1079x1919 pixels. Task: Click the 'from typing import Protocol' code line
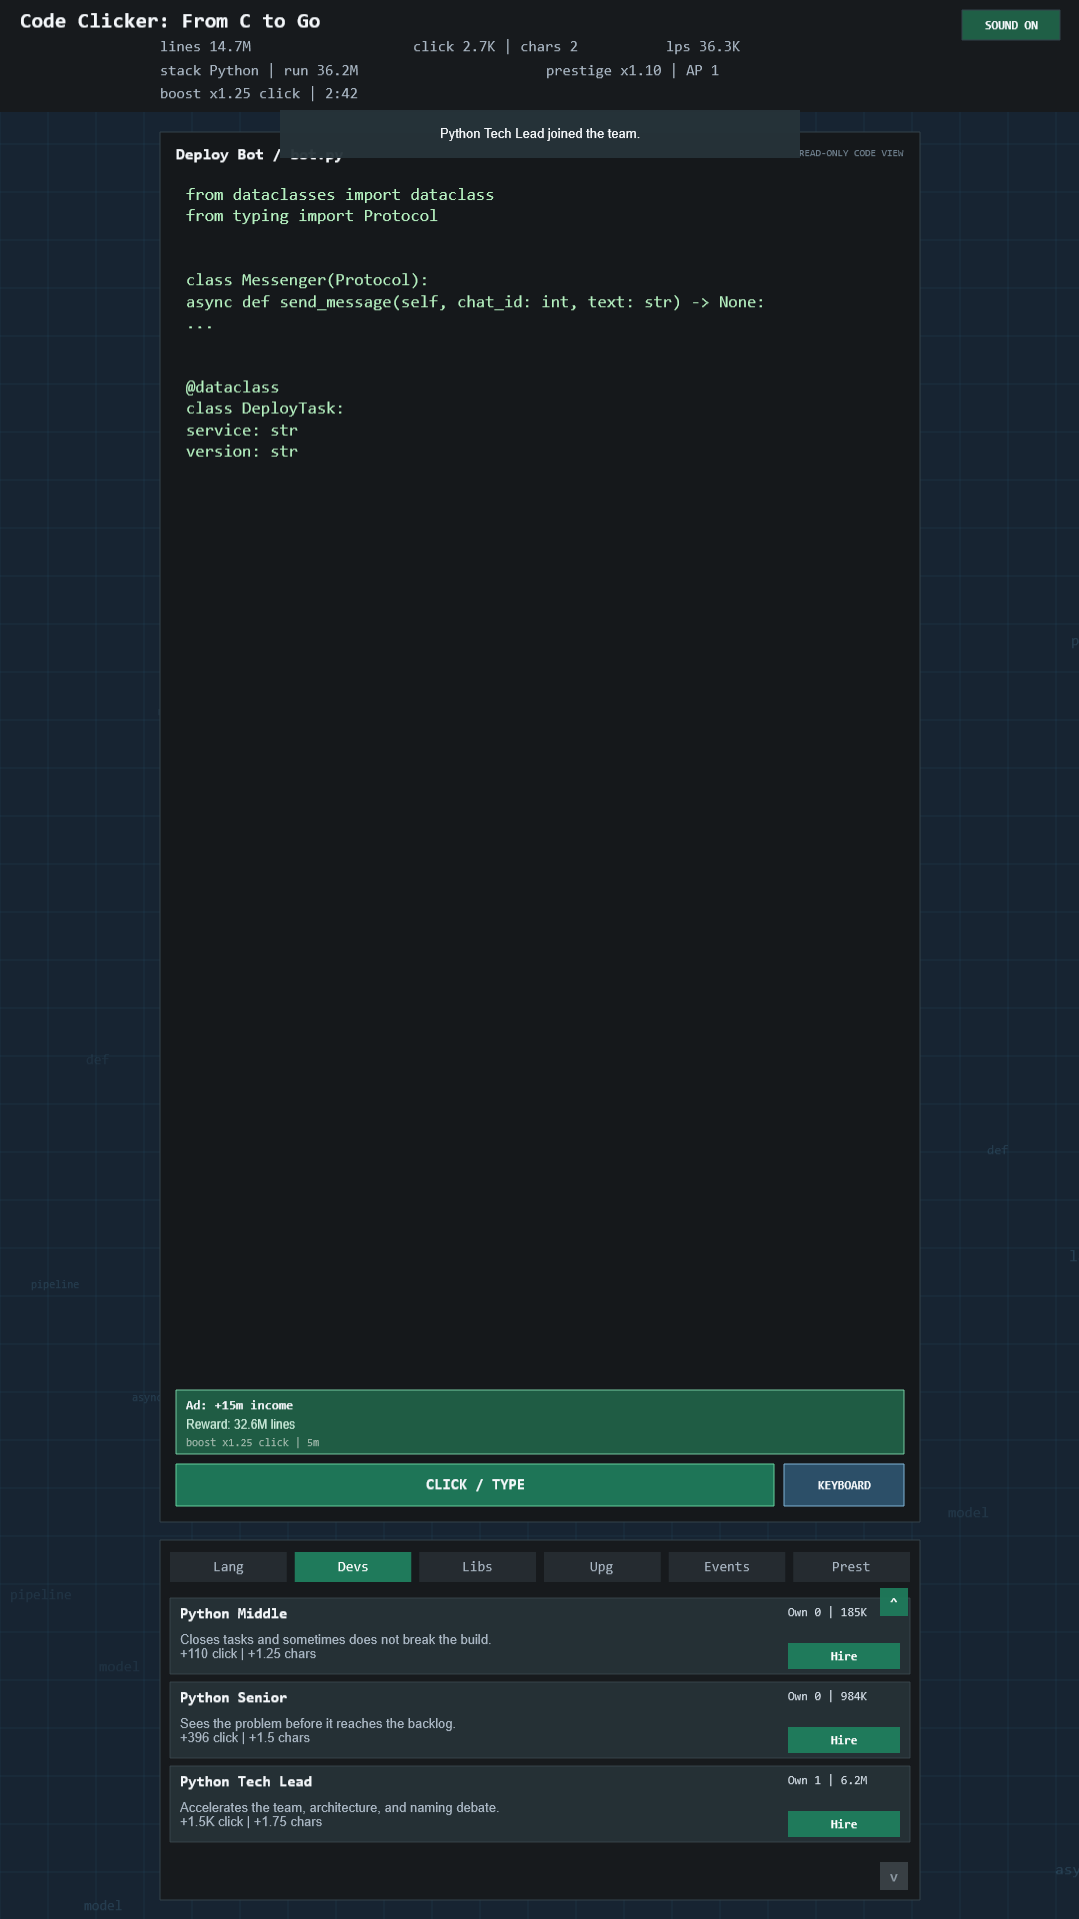click(312, 216)
